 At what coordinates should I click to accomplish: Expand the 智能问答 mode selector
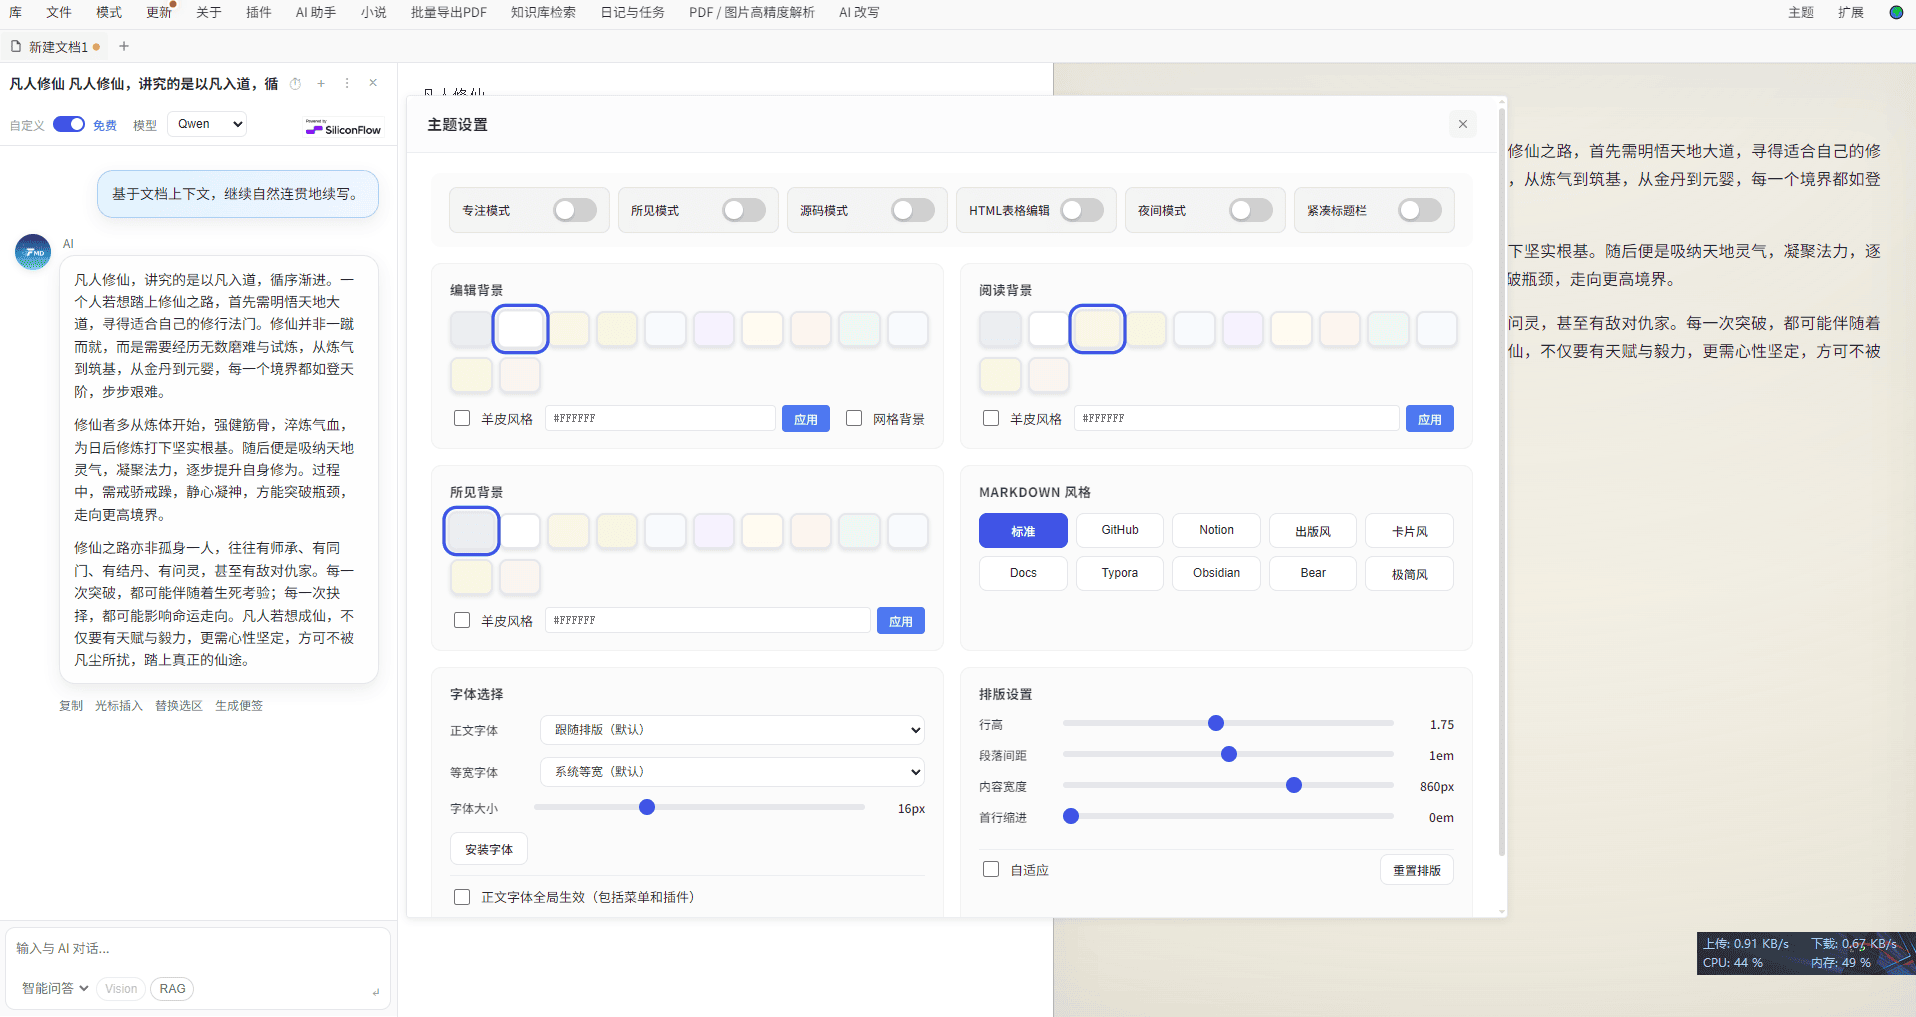click(55, 988)
